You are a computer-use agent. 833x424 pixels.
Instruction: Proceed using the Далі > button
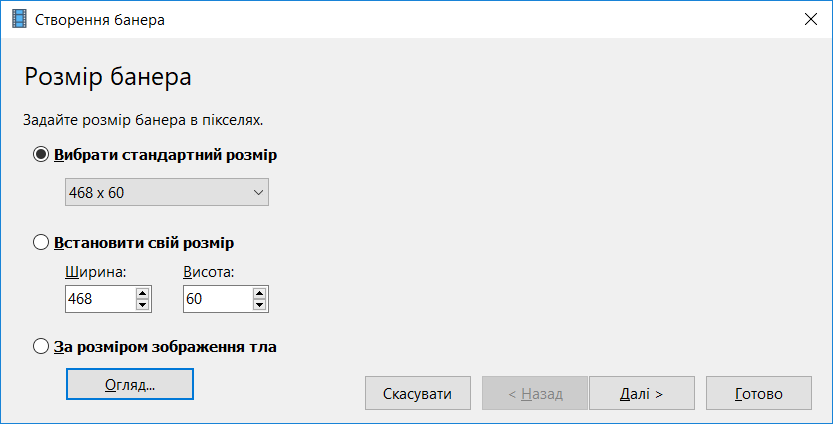[642, 393]
